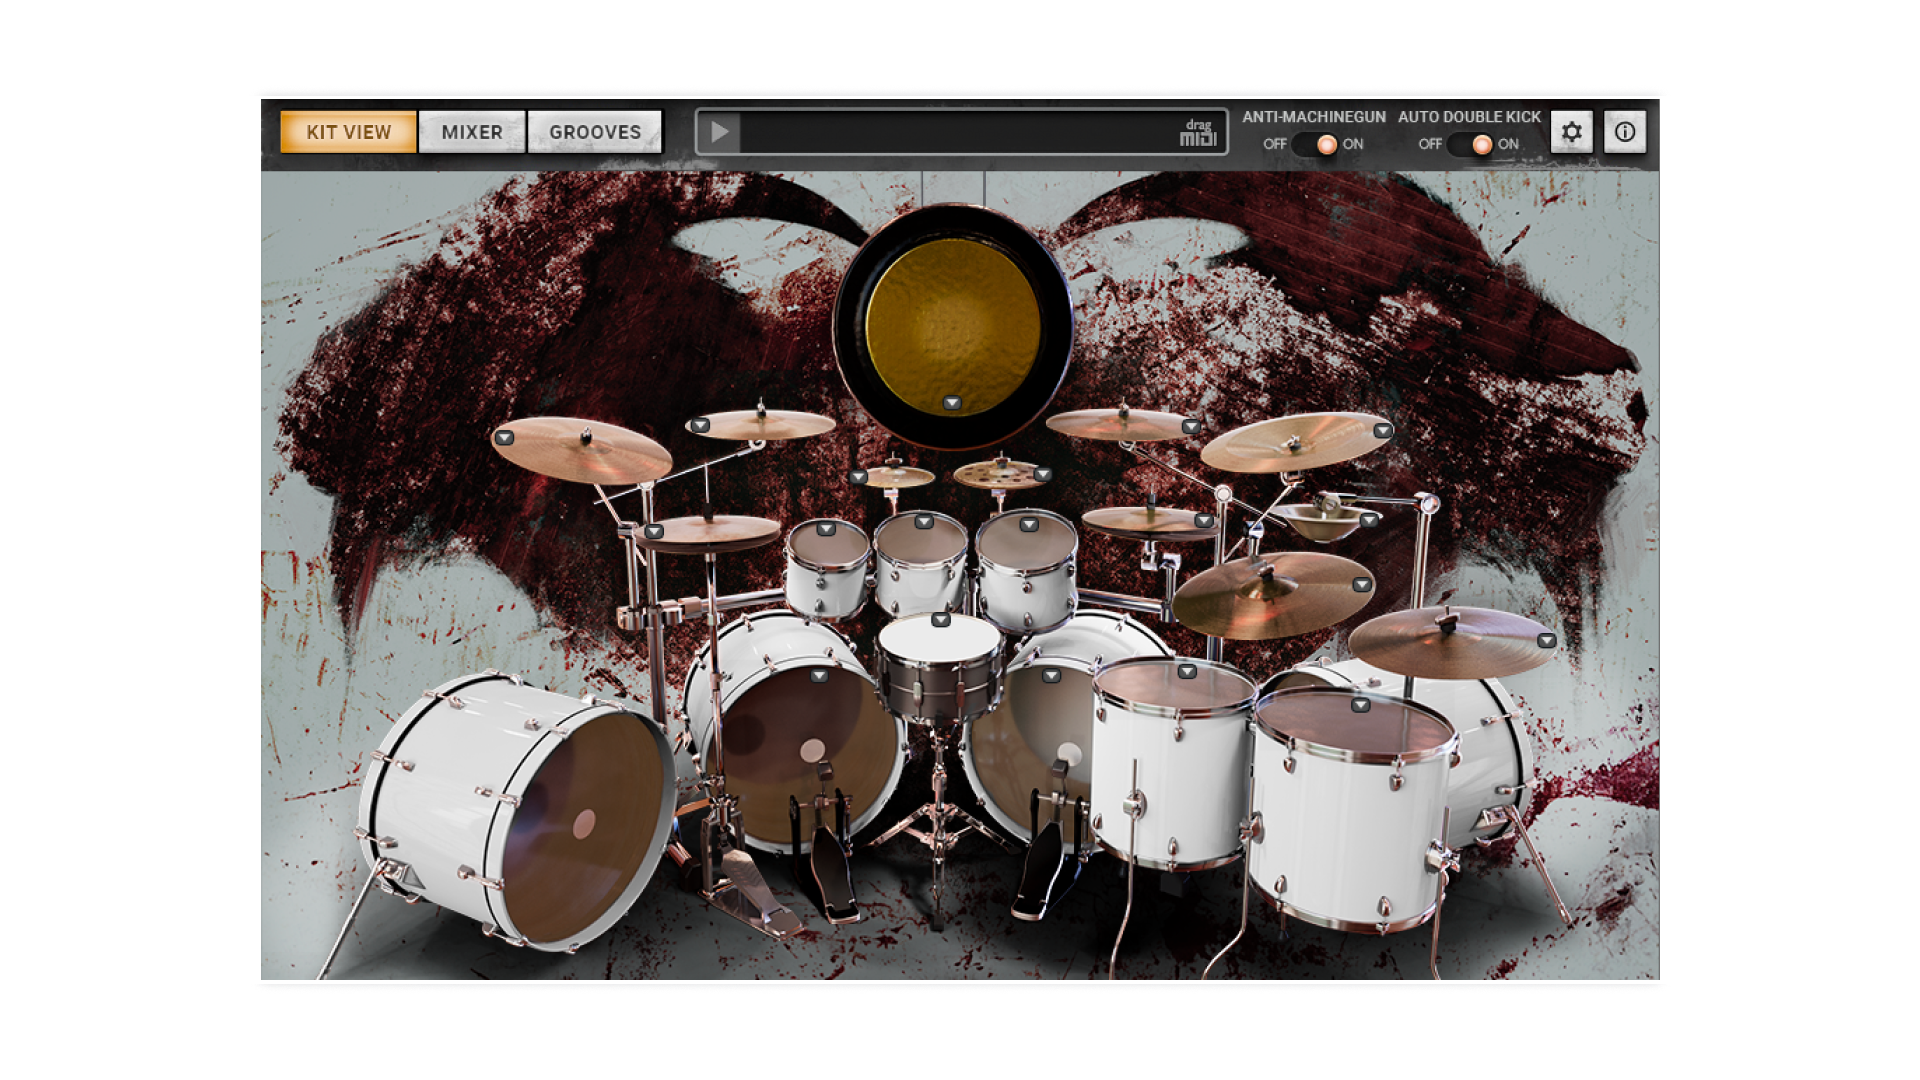Image resolution: width=1920 pixels, height=1080 pixels.
Task: Click the info icon button
Action: (x=1625, y=132)
